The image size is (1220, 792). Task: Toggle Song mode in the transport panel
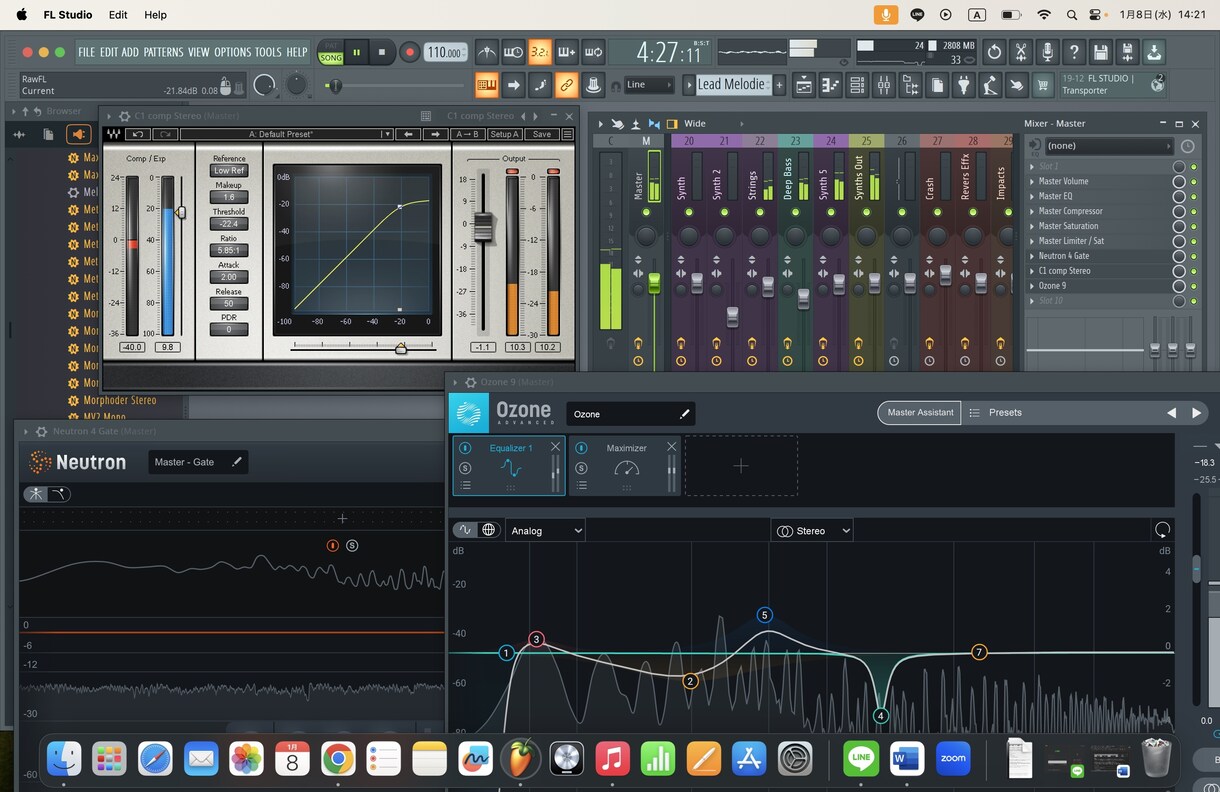pyautogui.click(x=330, y=58)
